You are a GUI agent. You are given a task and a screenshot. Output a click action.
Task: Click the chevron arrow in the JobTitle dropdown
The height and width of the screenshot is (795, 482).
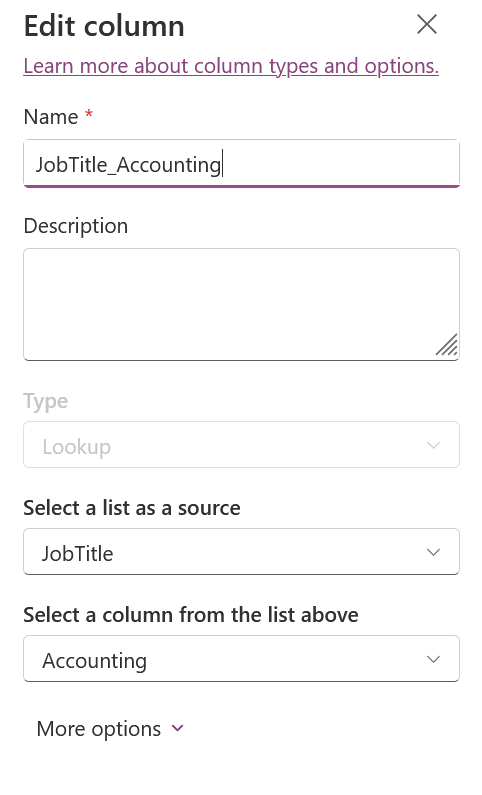click(433, 552)
